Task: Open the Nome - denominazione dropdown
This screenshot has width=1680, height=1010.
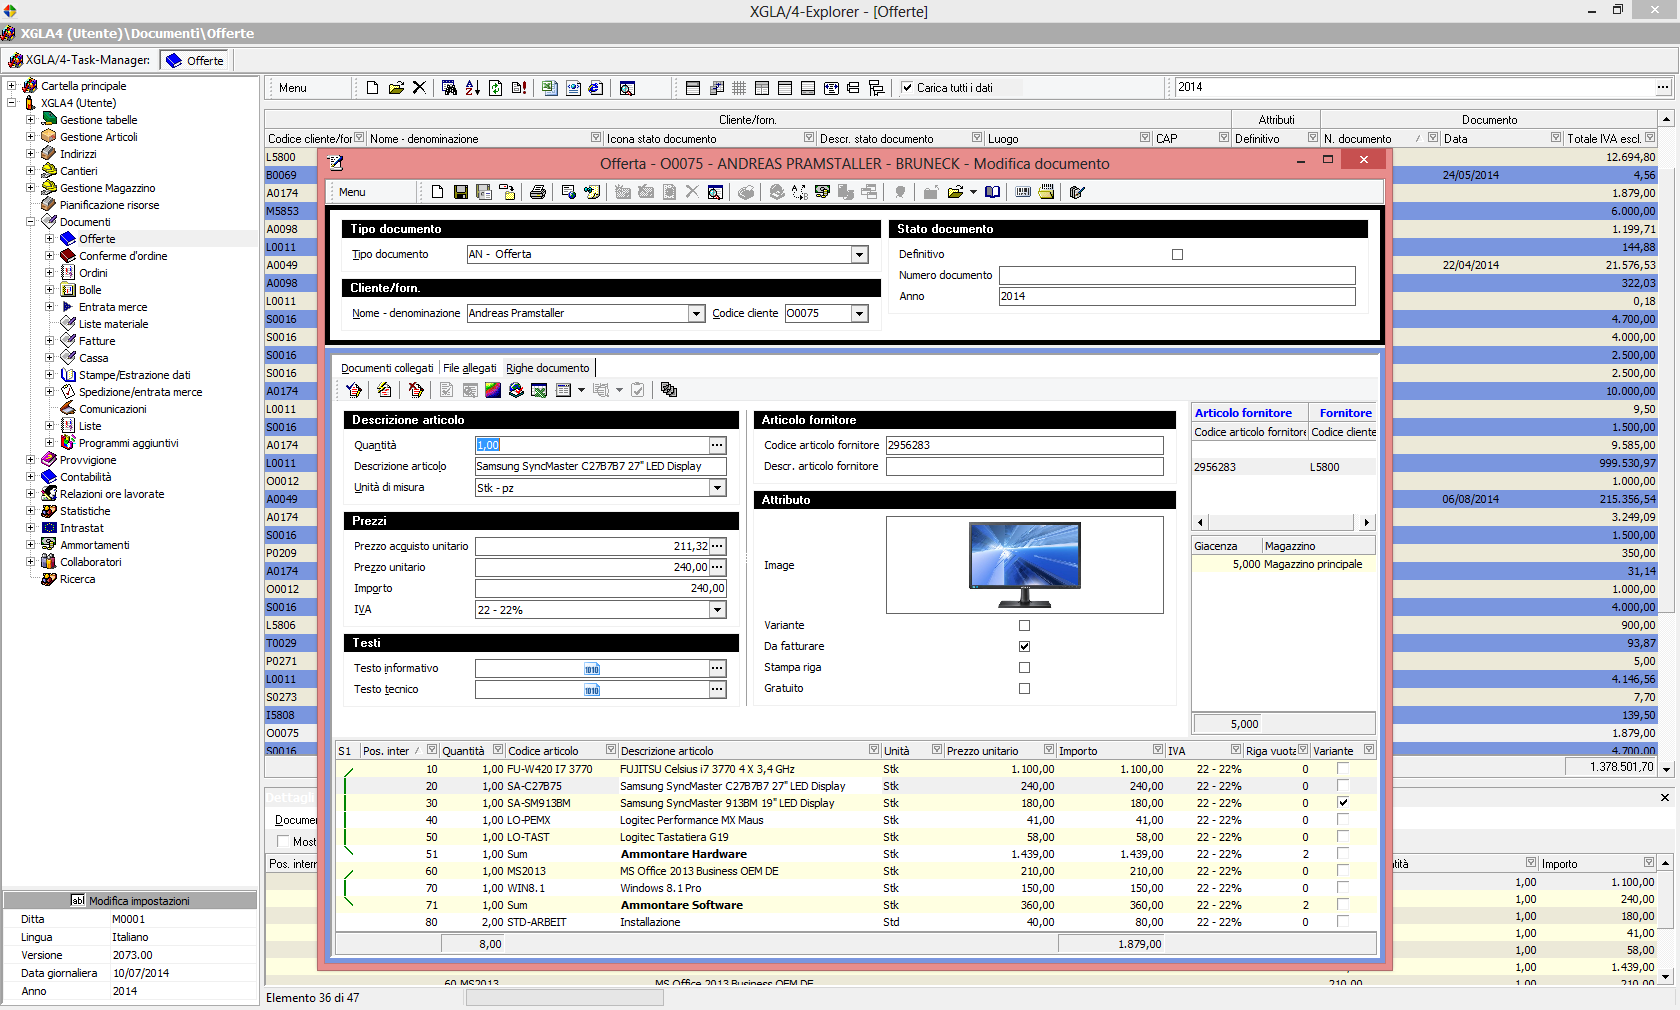Action: coord(696,314)
